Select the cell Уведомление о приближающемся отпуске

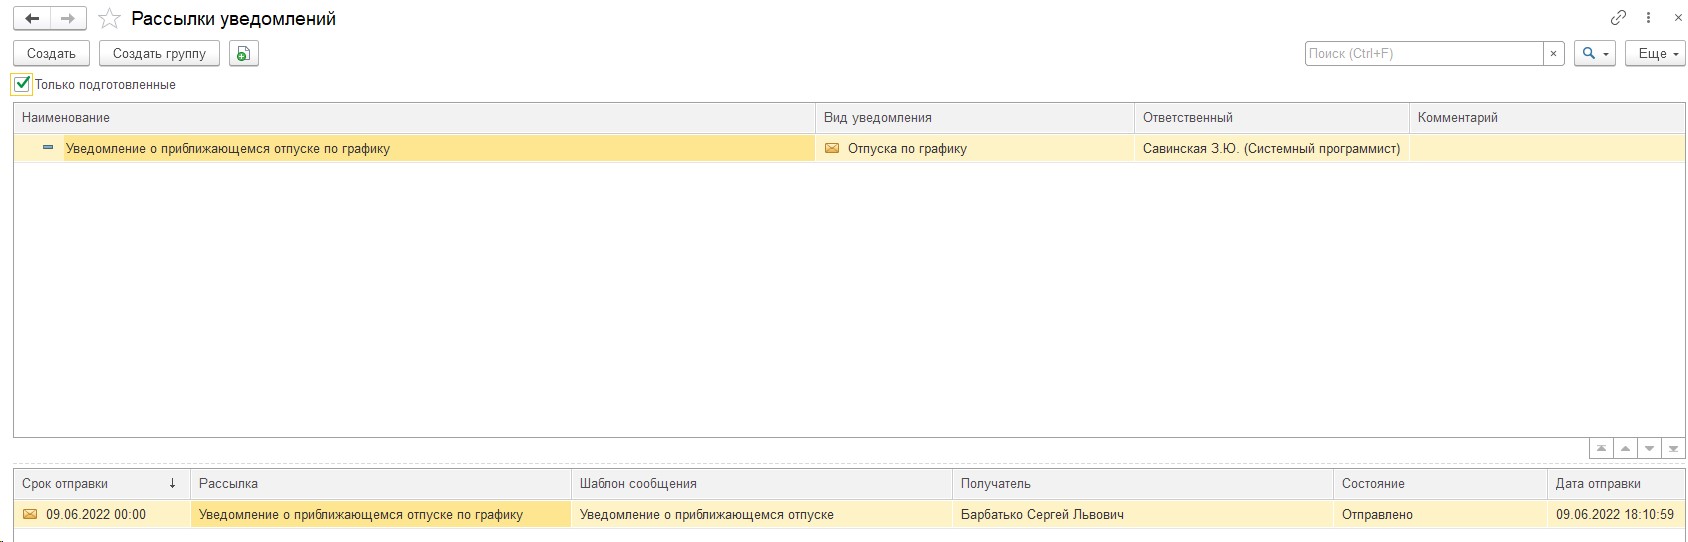[762, 514]
